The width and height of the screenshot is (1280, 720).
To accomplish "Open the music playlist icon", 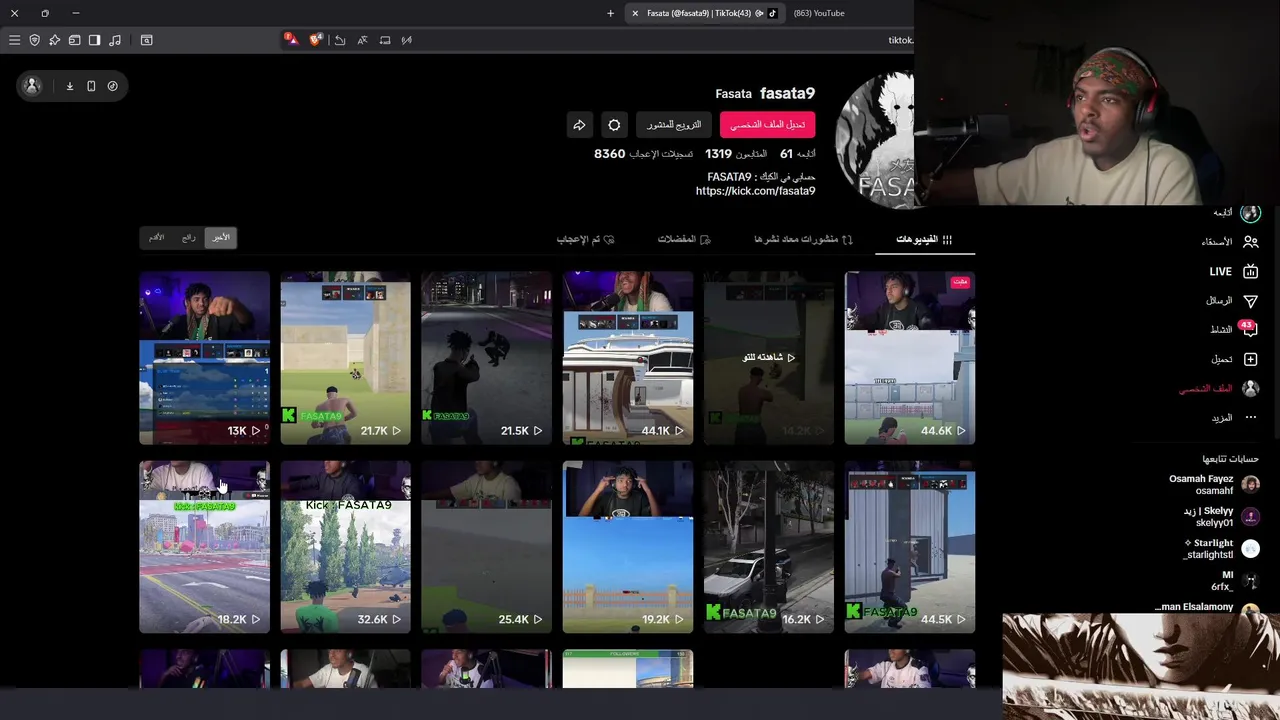I will (x=115, y=40).
